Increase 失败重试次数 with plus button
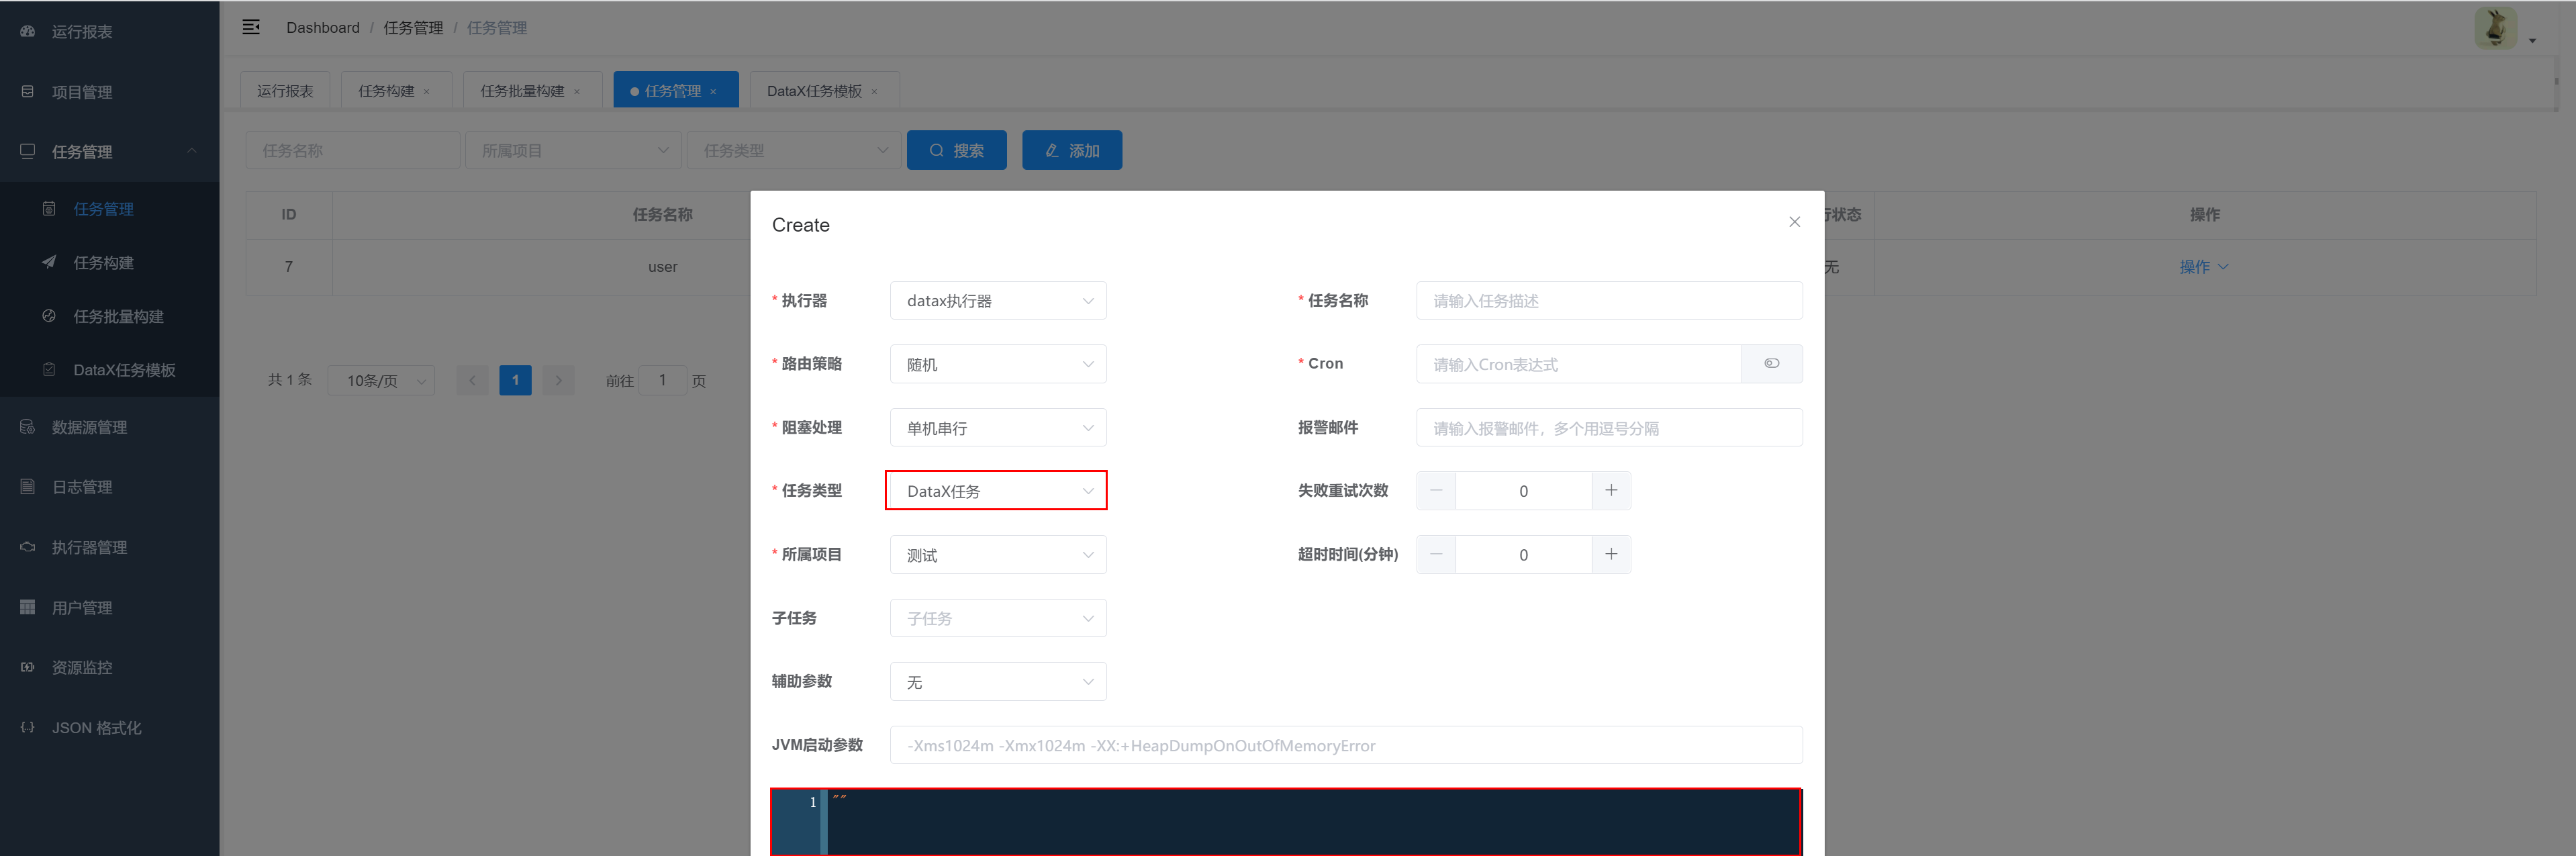 coord(1610,491)
